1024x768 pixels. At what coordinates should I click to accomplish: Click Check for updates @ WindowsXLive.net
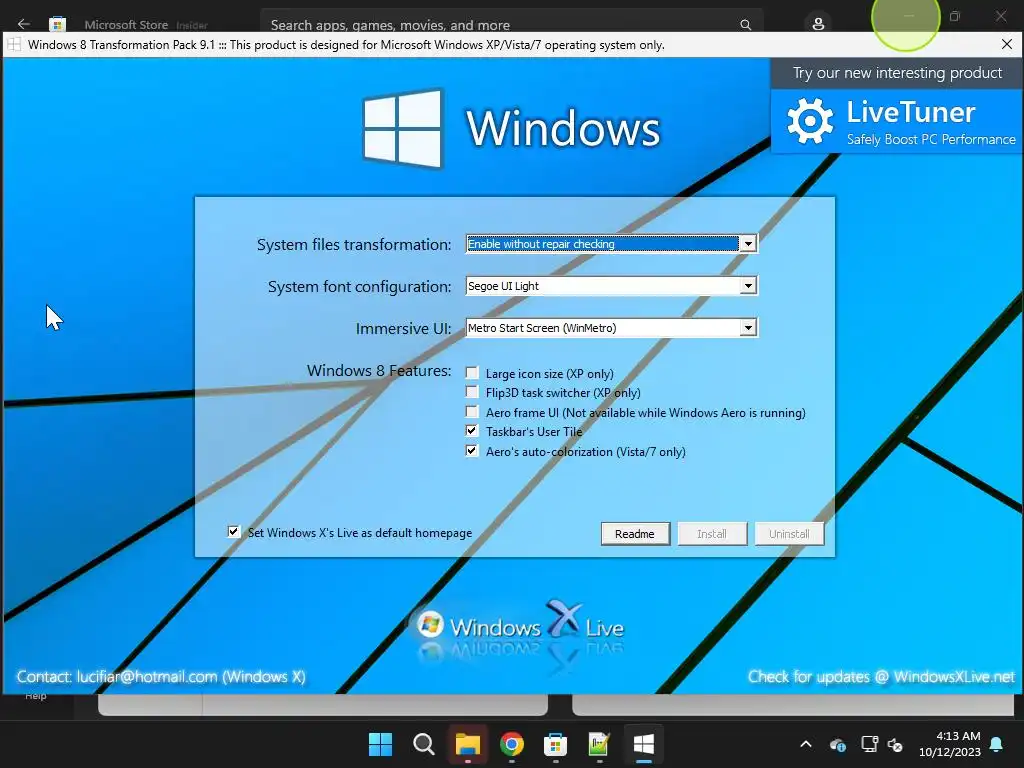881,677
